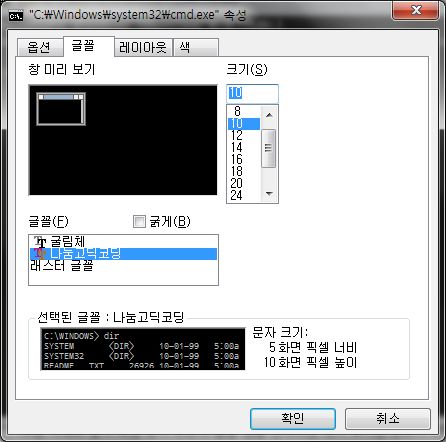Choose the 굴림체 font
Screen dimensions: 446x442
(x=123, y=242)
